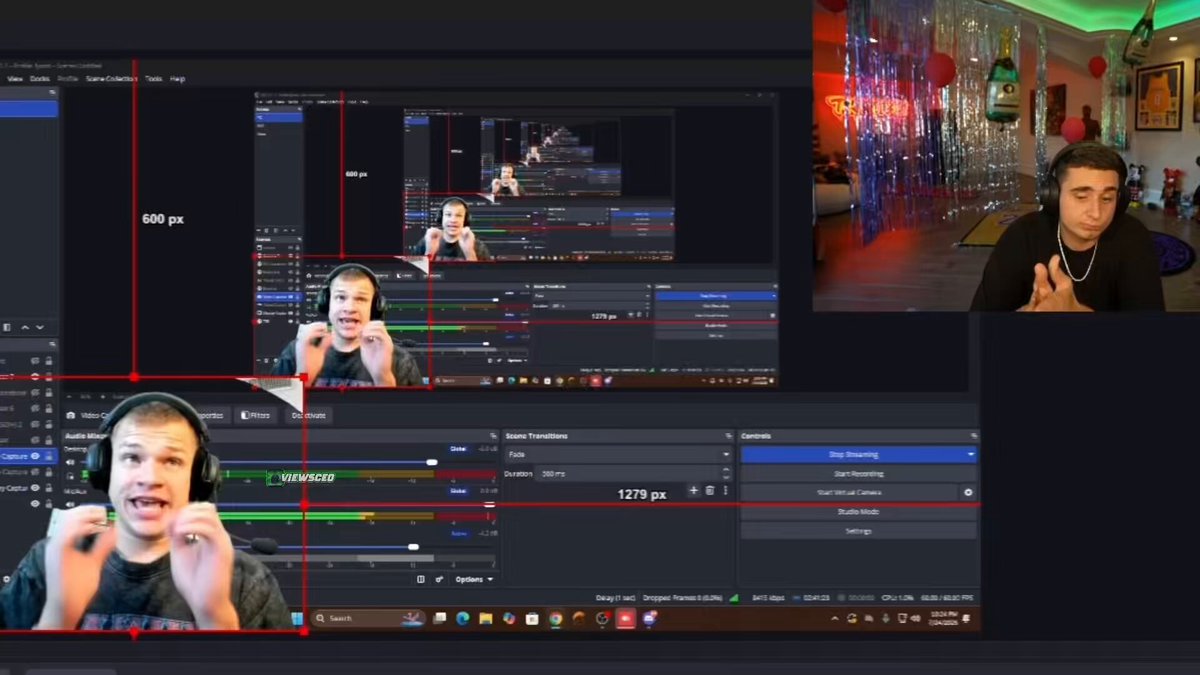Open scene filters icon in Scenes panel toolbar
Image resolution: width=1200 pixels, height=675 pixels.
point(7,327)
